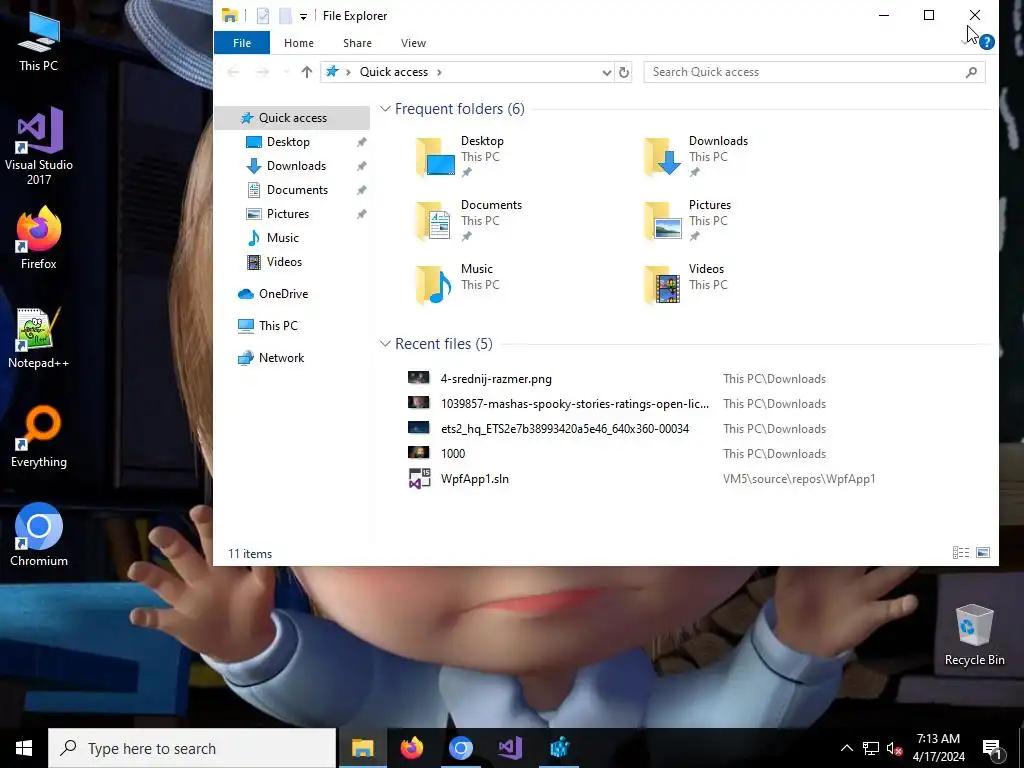The width and height of the screenshot is (1024, 768).
Task: Click the Properties quick access toolbar icon
Action: (x=263, y=16)
